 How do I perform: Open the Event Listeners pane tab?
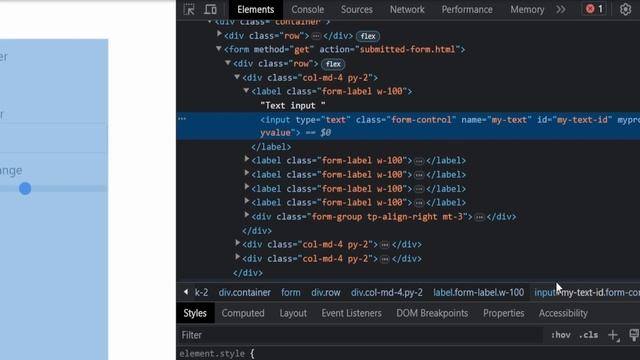pos(351,313)
